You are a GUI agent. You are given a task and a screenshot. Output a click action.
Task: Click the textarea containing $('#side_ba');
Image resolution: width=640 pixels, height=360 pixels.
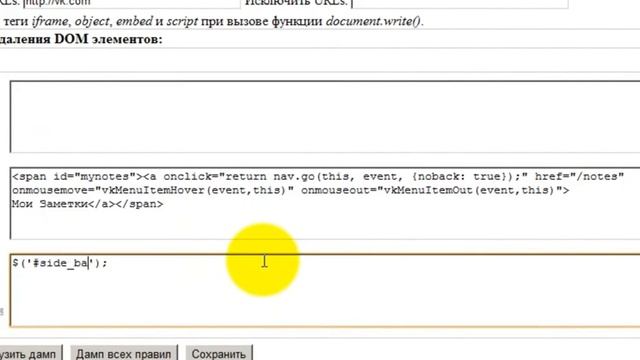pos(325,290)
